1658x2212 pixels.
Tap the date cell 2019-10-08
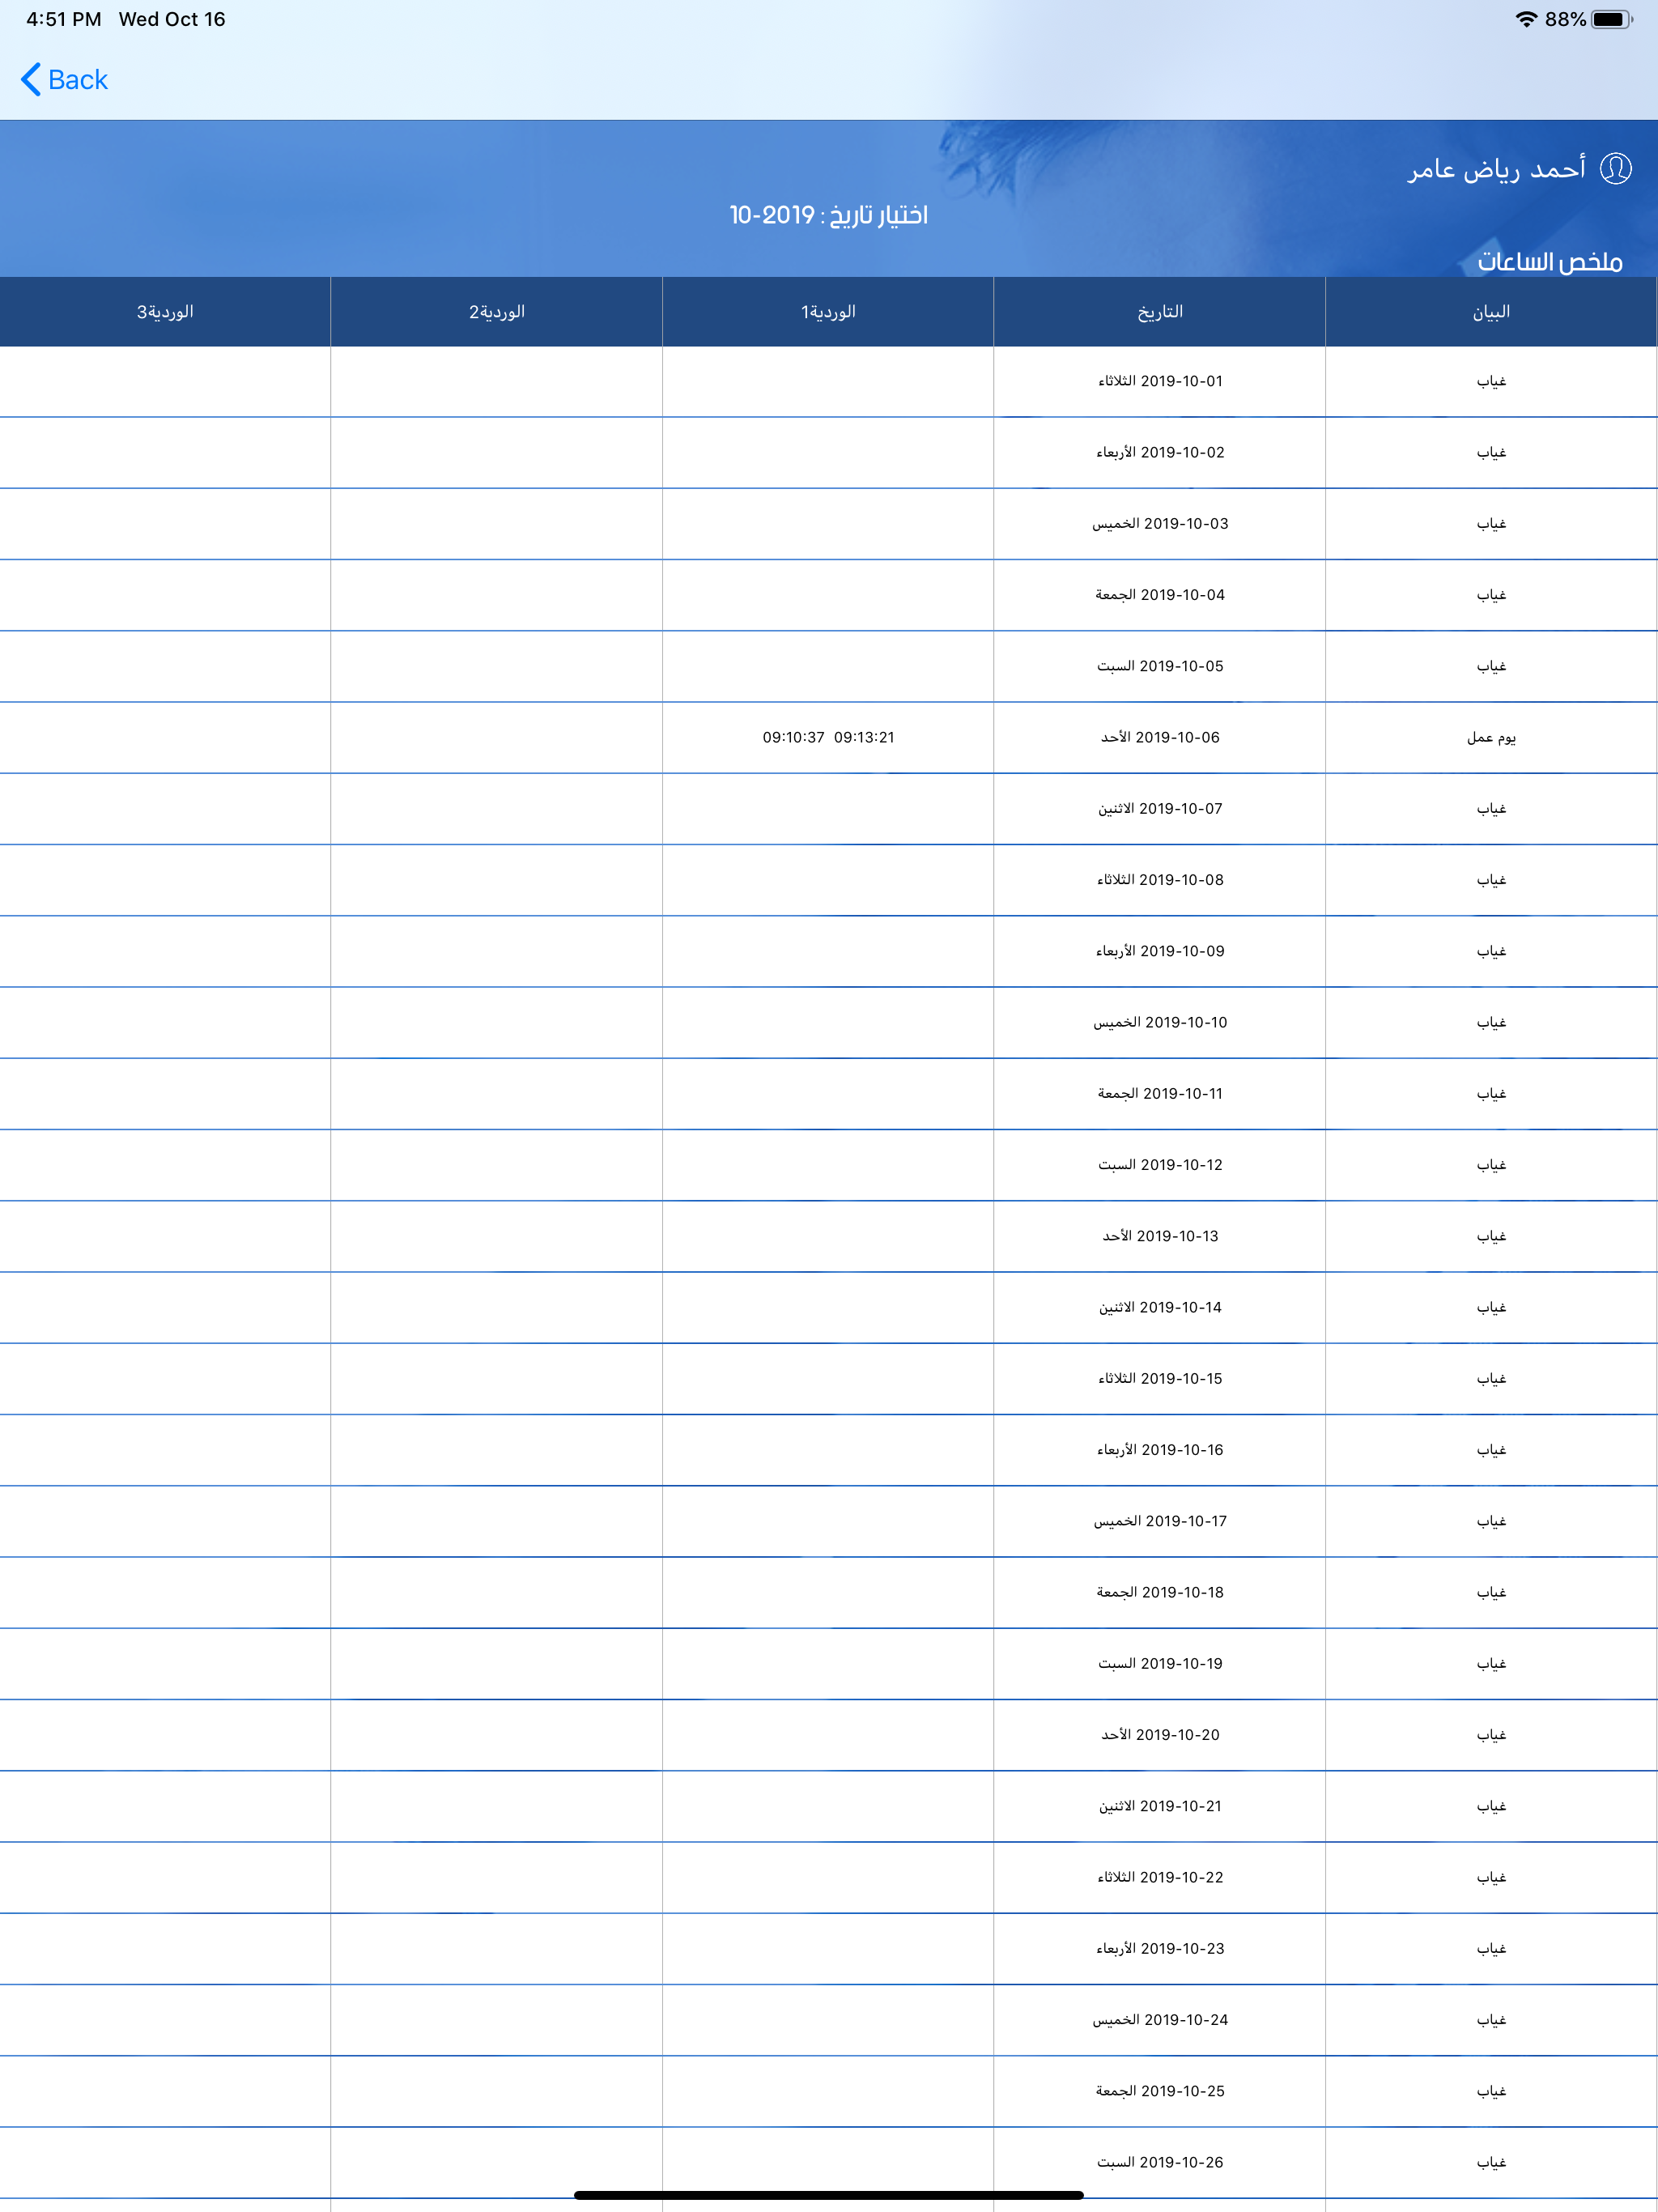point(1160,880)
